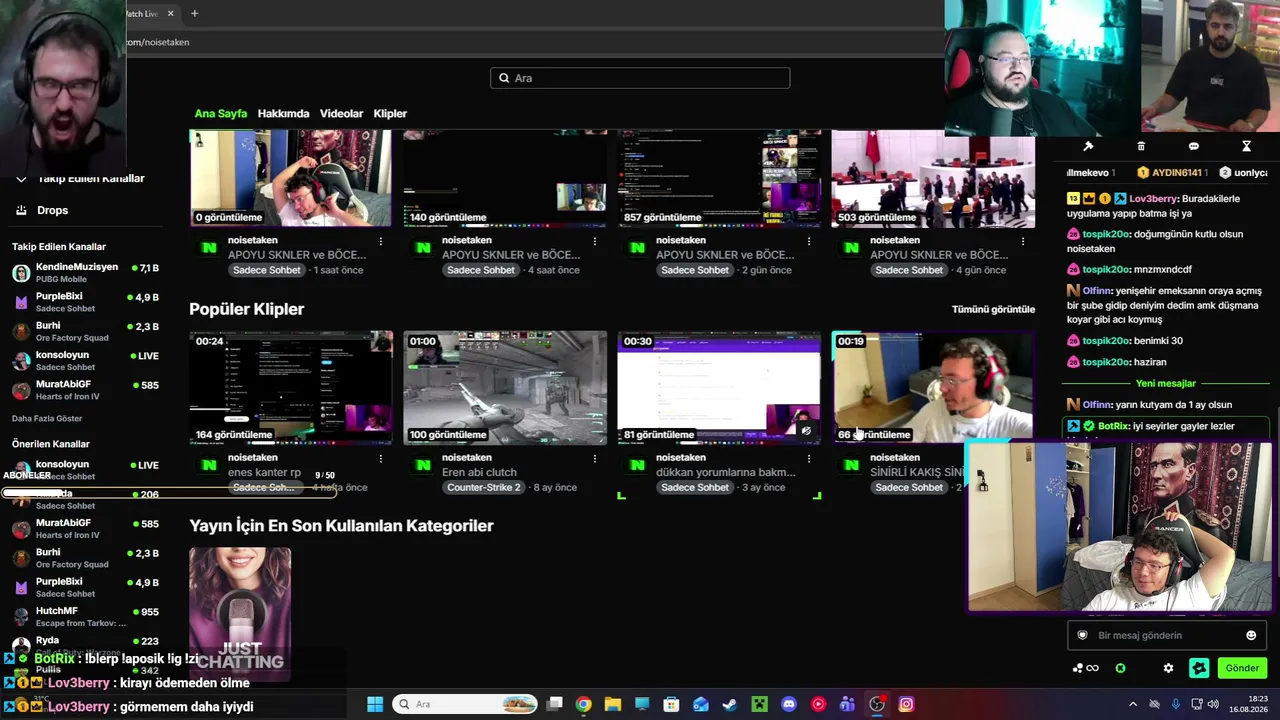
Task: Click the trash icon above chat
Action: (x=1141, y=146)
